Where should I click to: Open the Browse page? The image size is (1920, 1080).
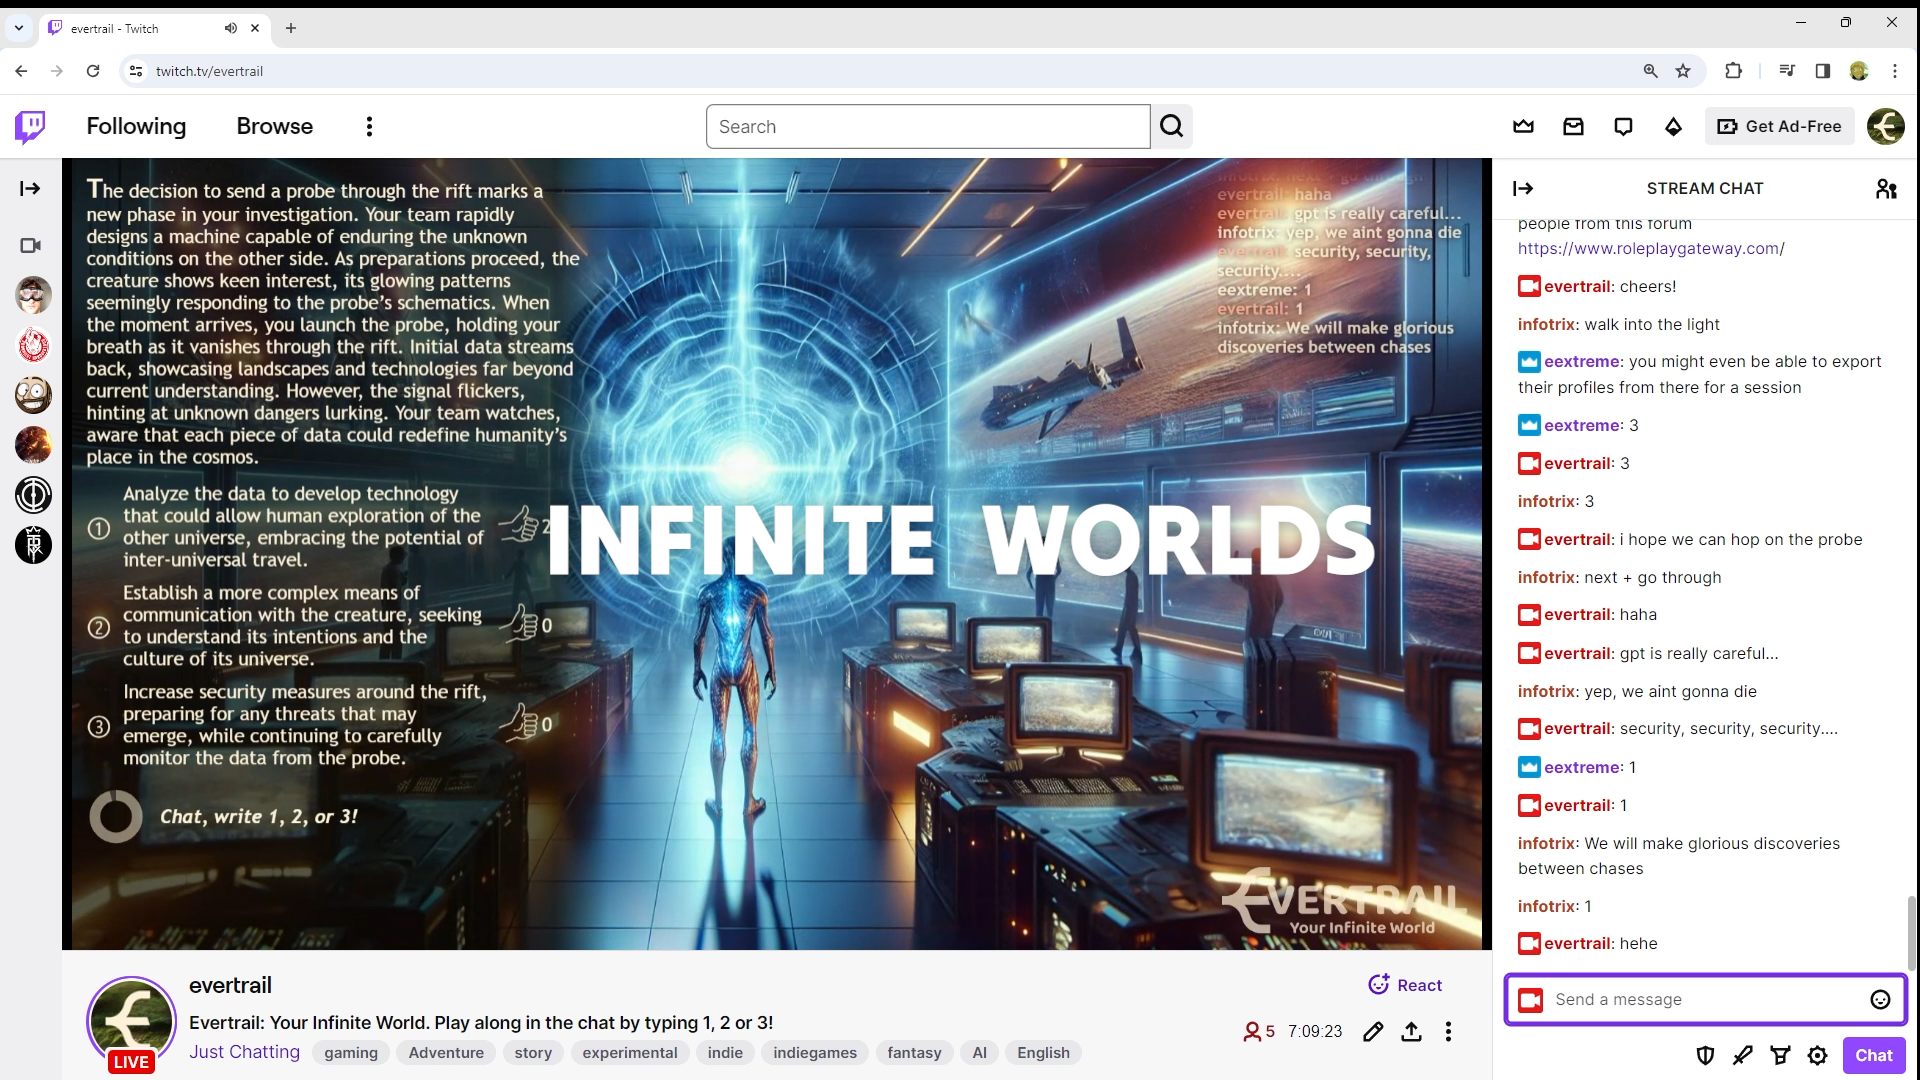pos(274,127)
